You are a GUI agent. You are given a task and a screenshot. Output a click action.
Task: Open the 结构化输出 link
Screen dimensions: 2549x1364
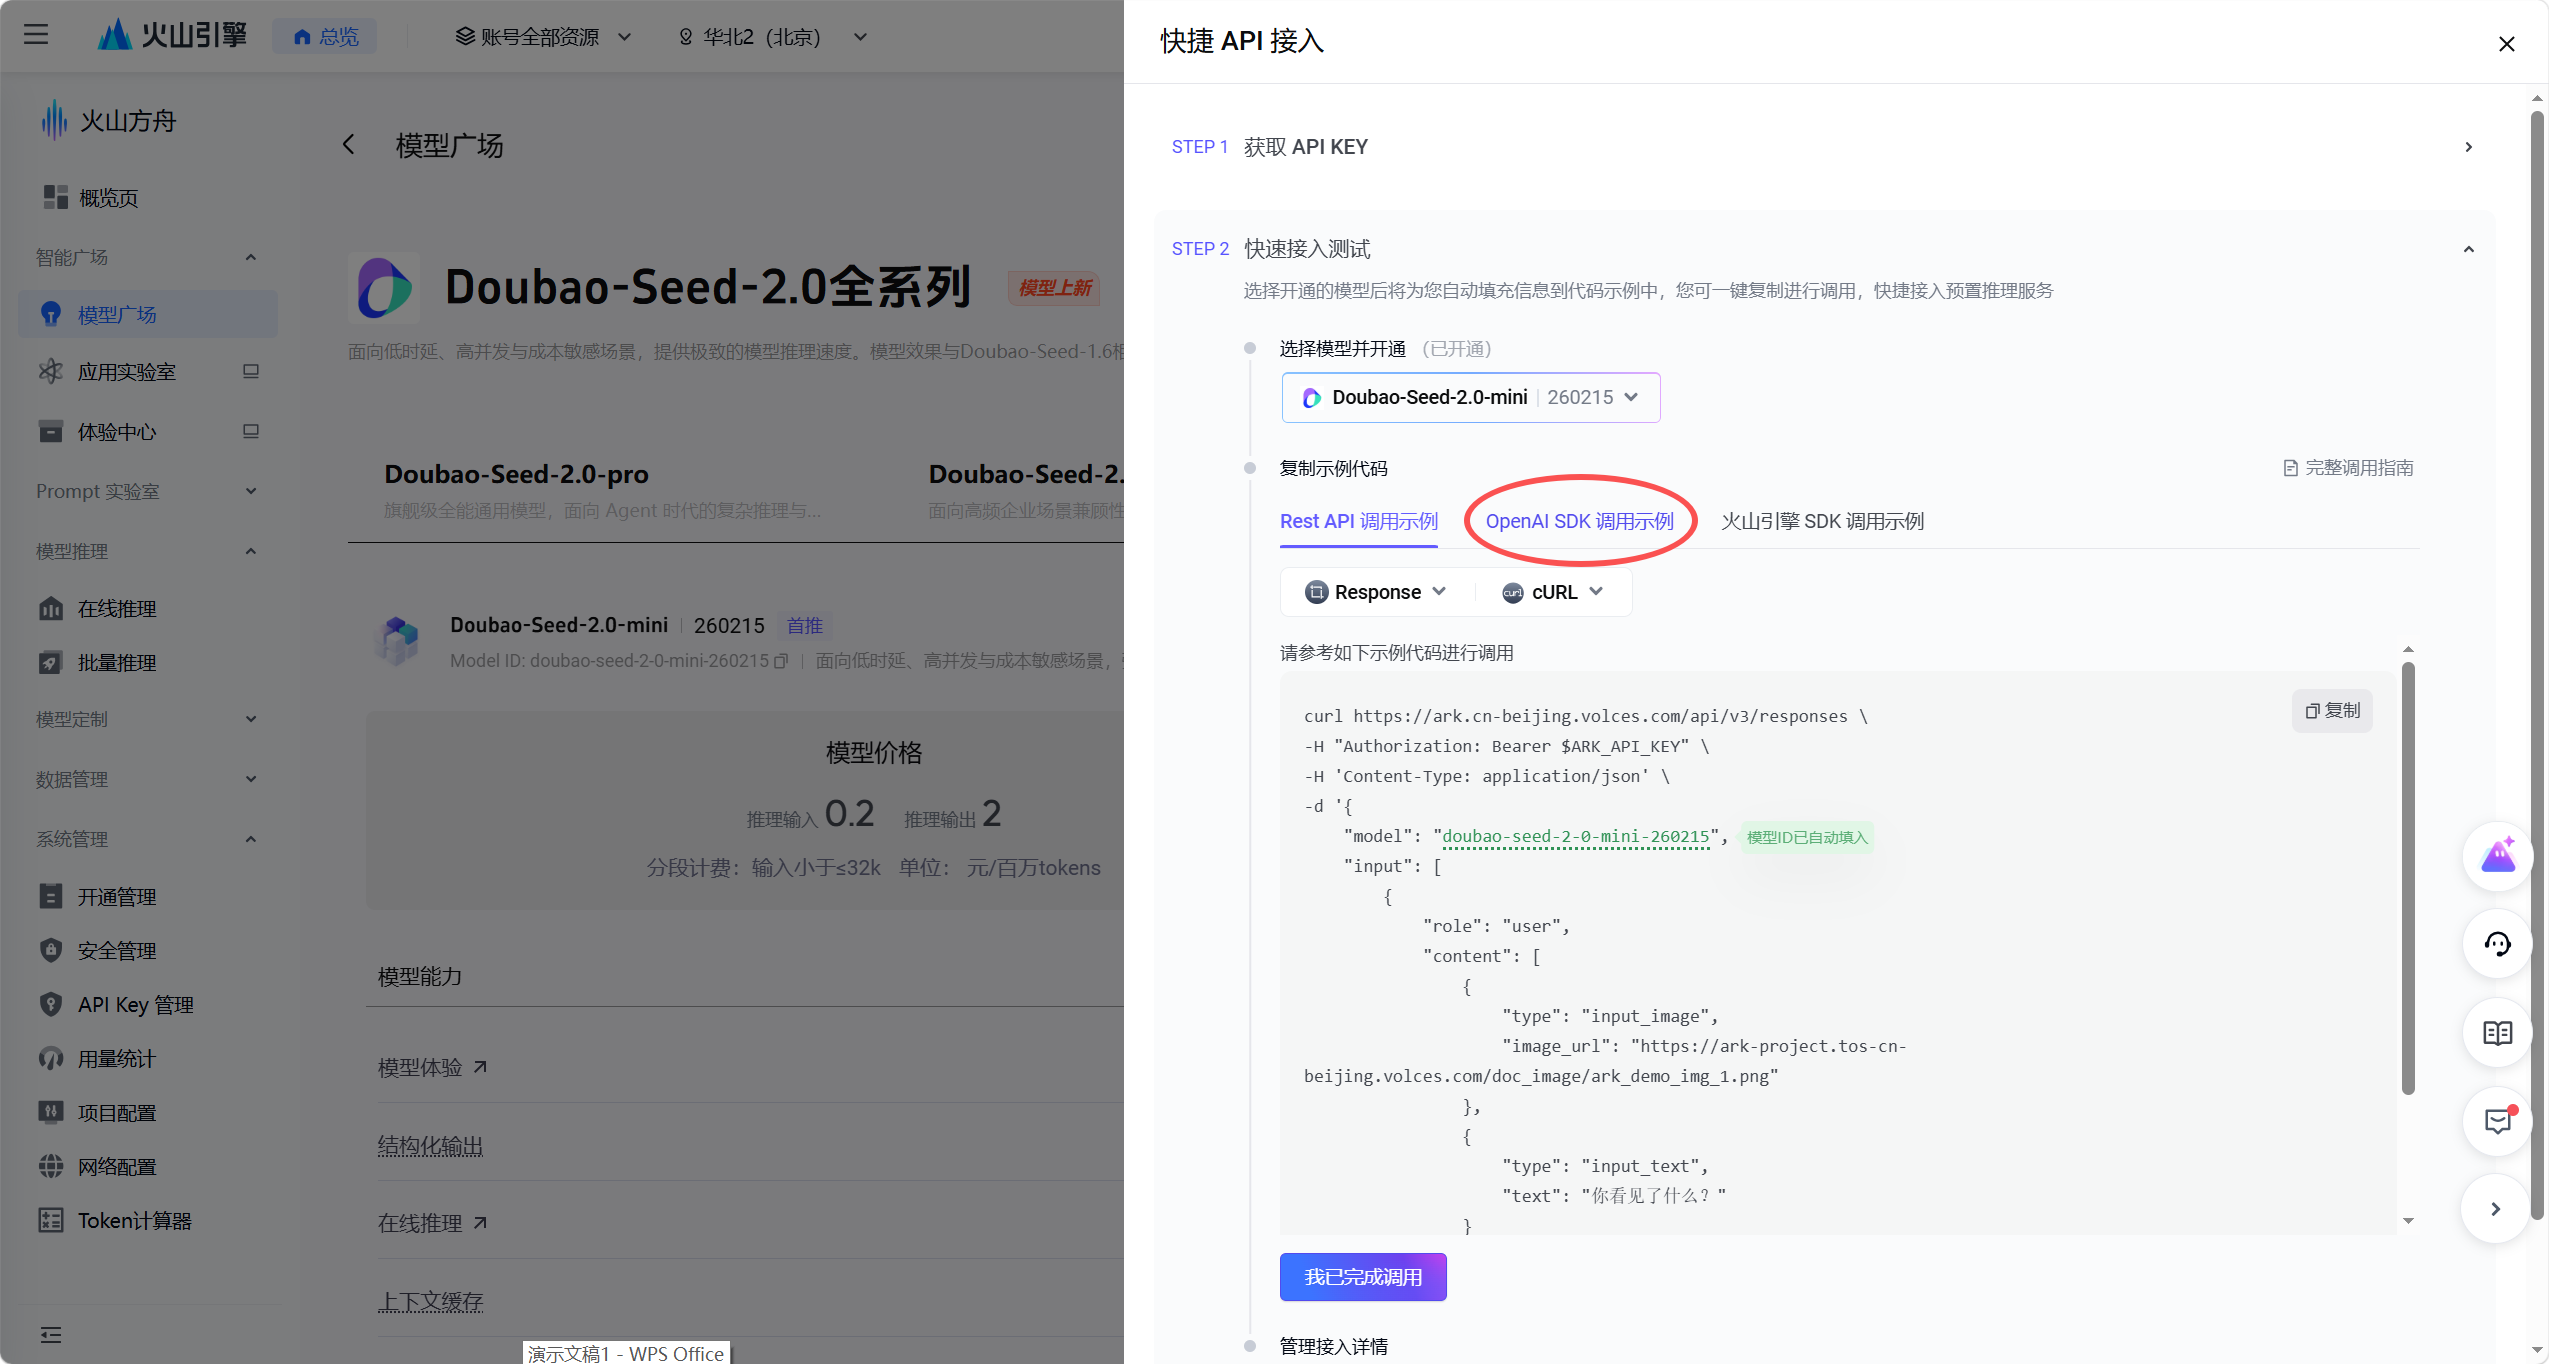tap(430, 1145)
